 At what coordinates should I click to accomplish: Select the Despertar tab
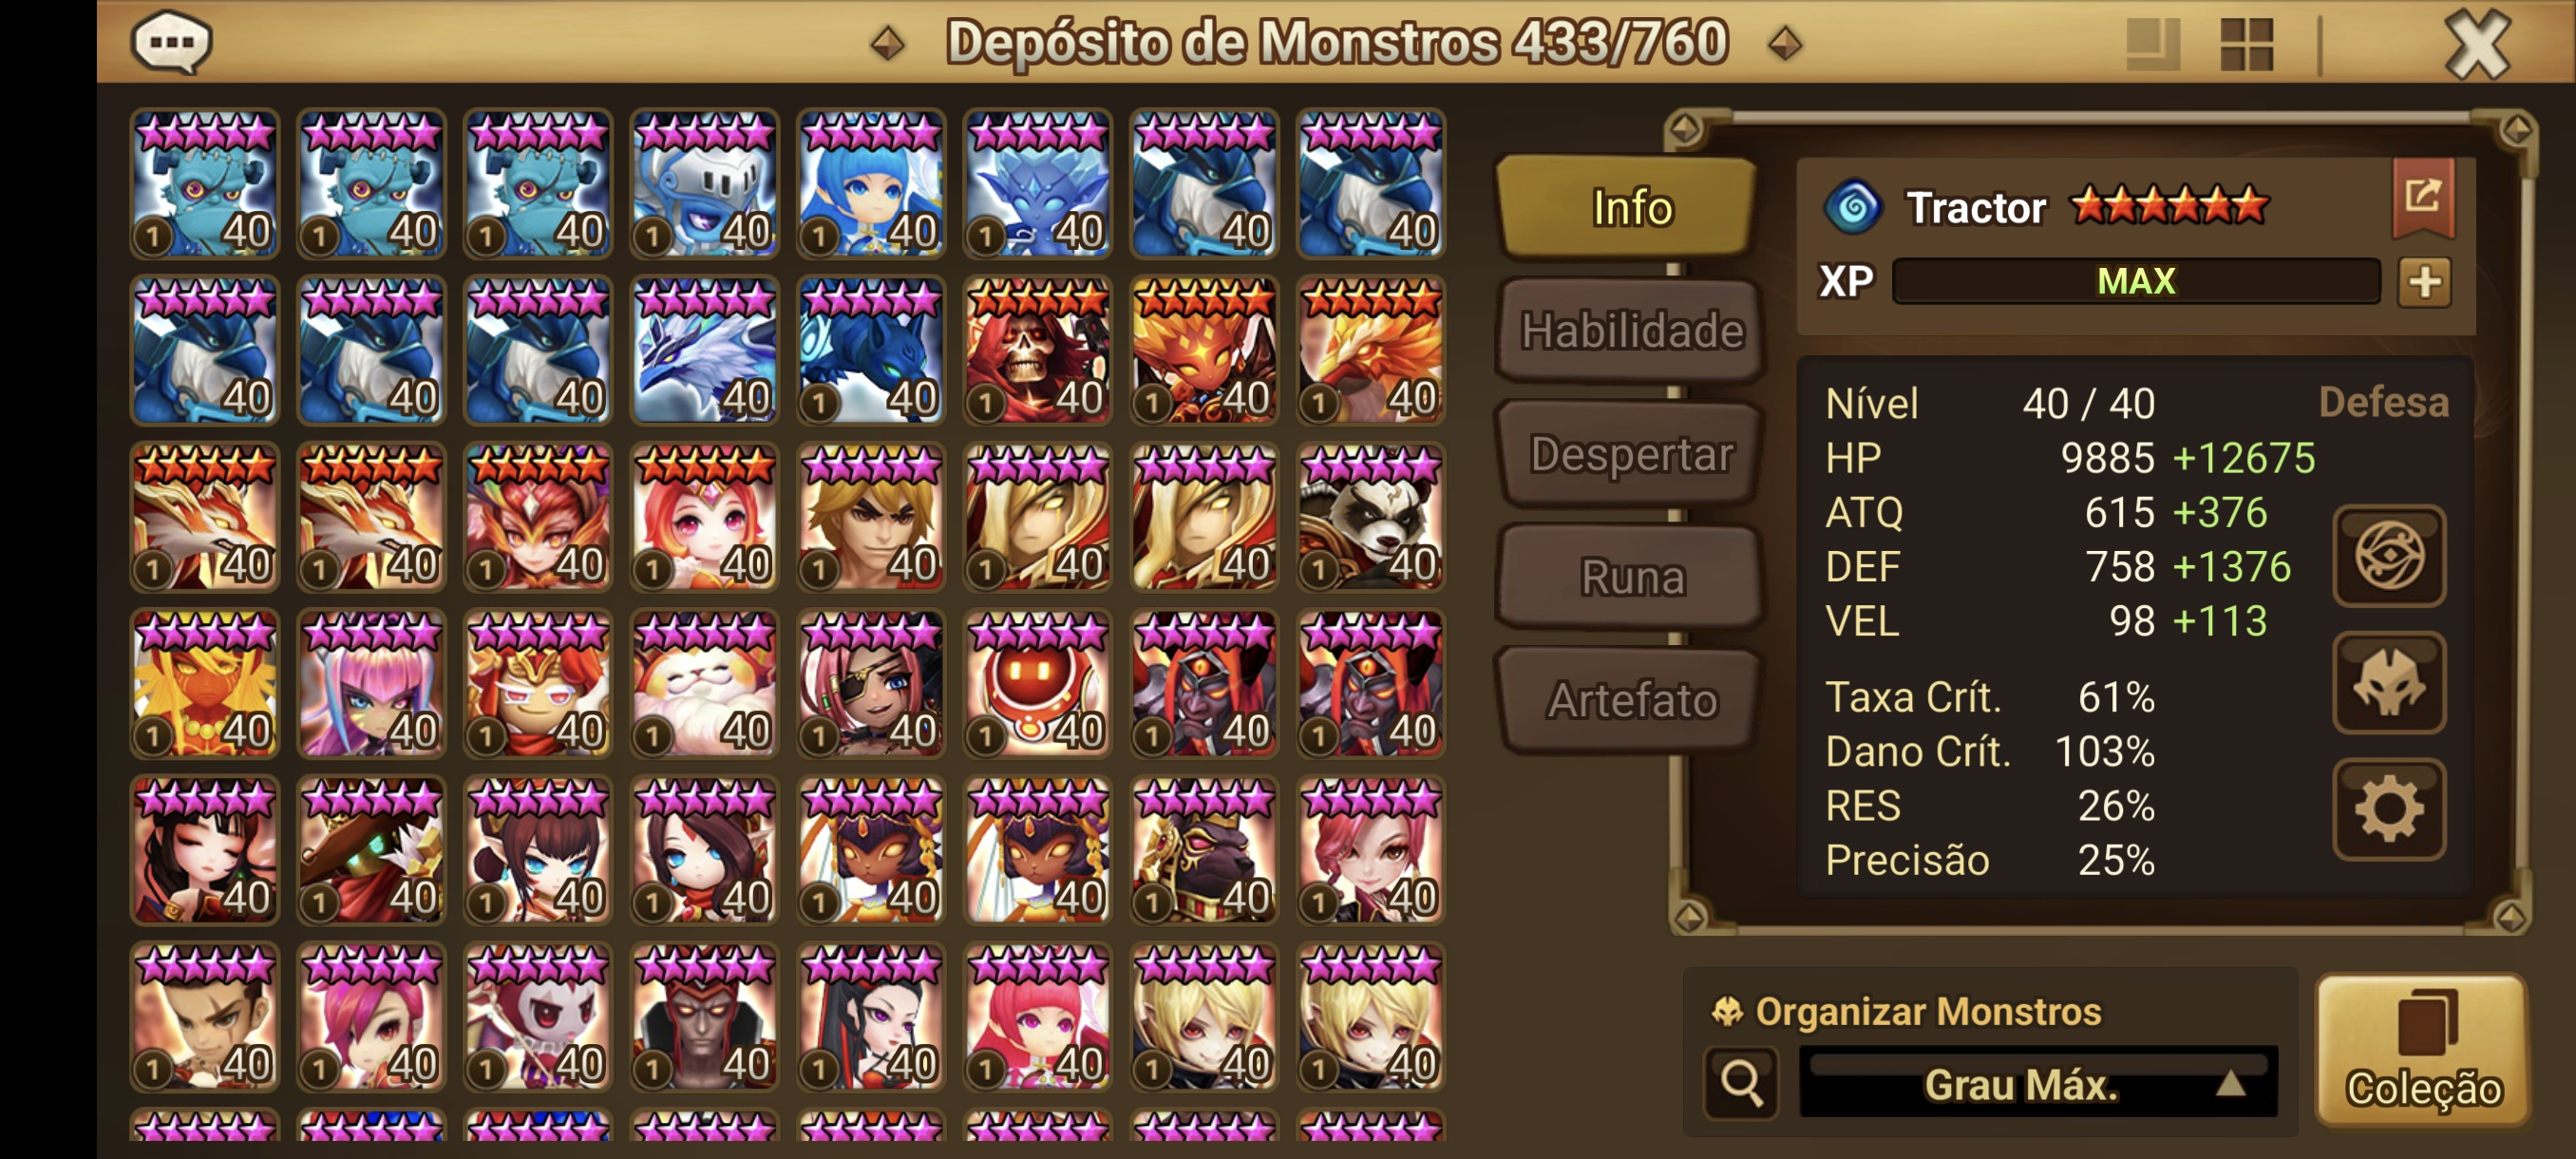1630,454
